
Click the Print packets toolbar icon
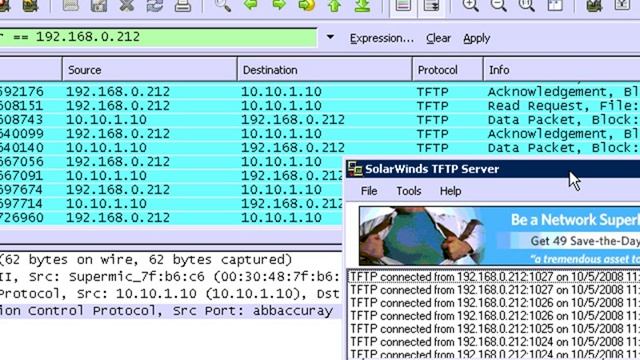(x=182, y=5)
